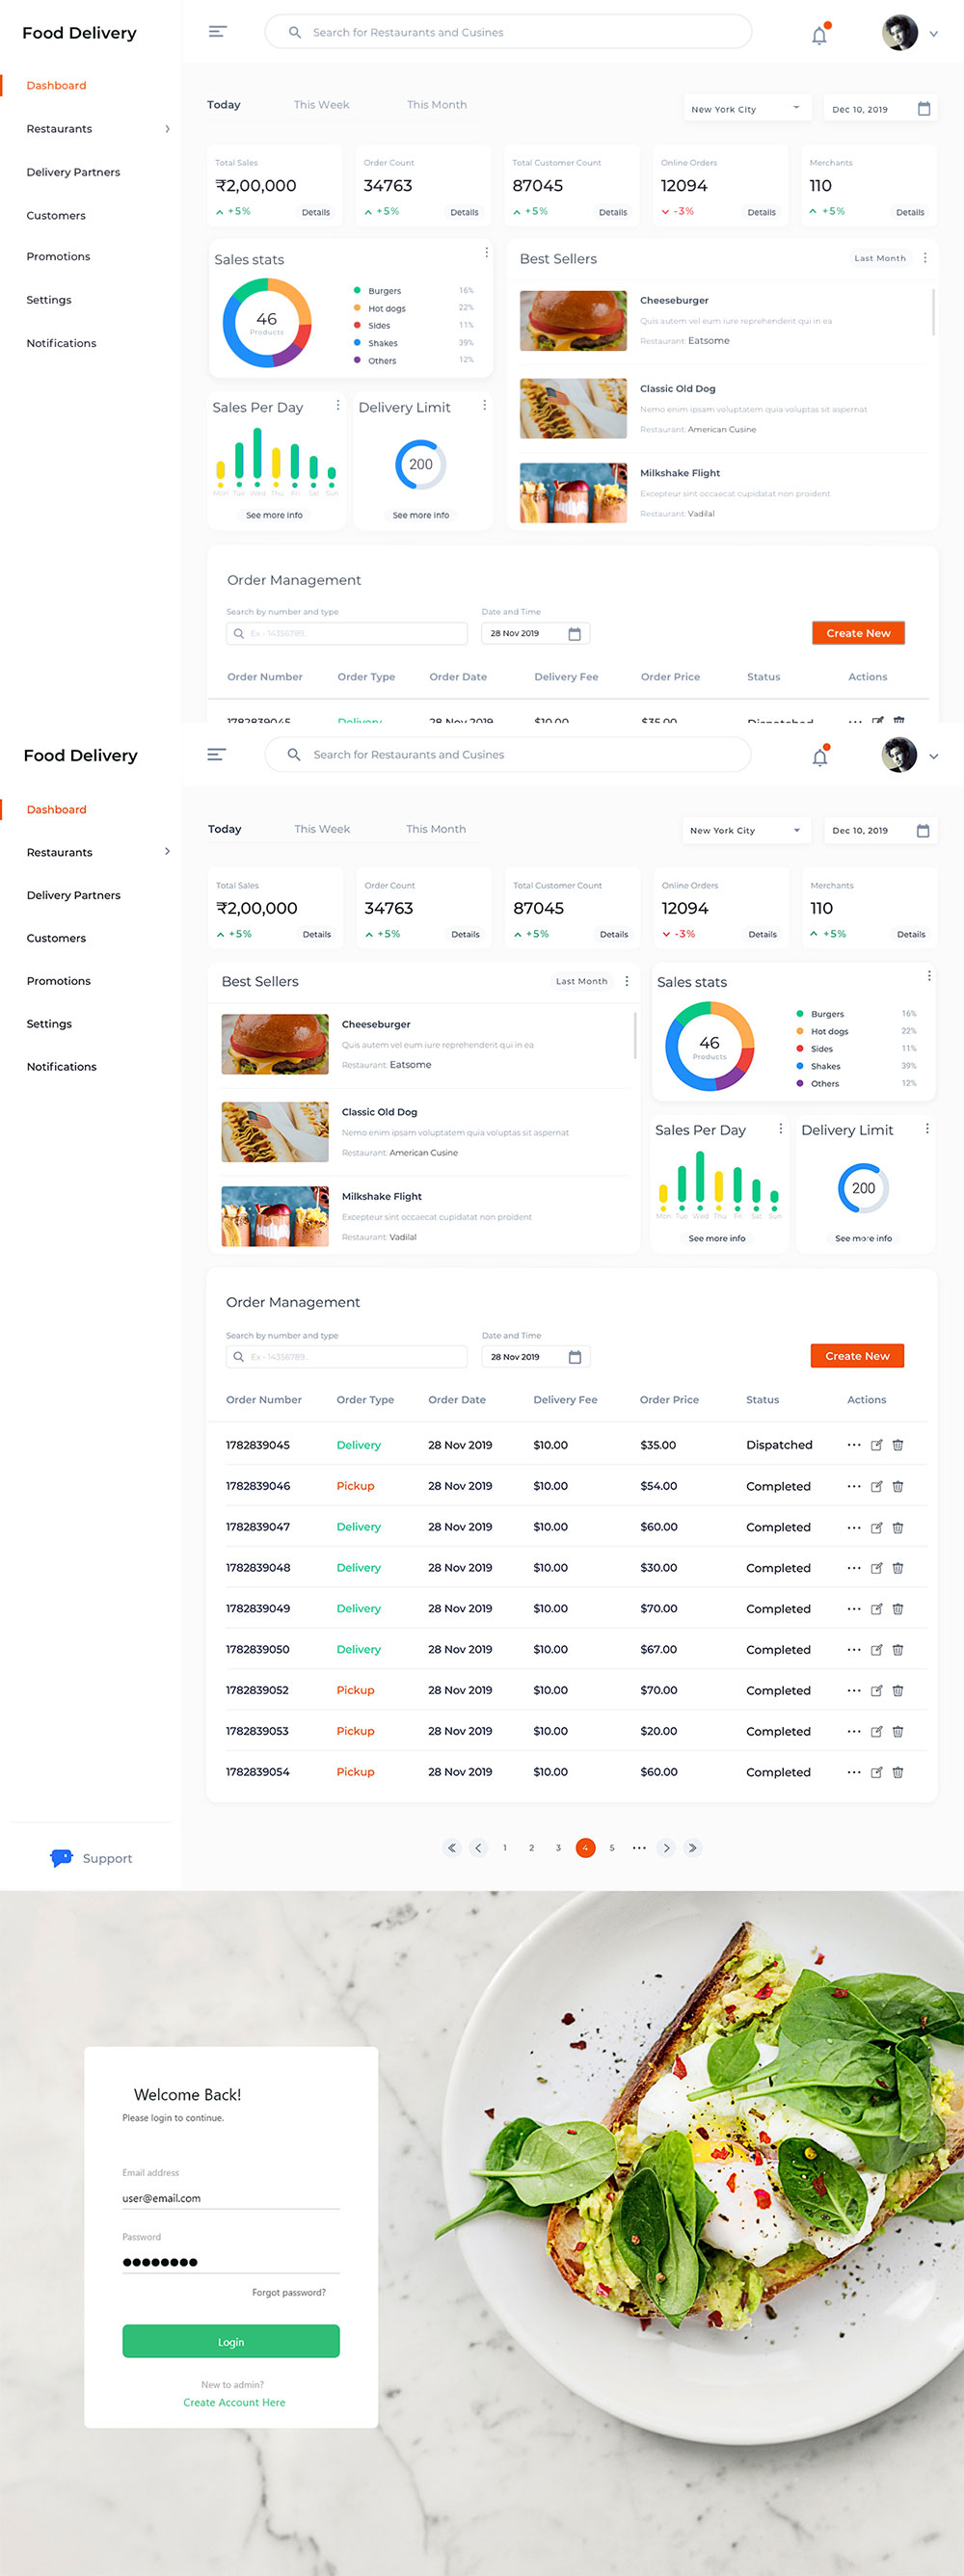This screenshot has height=2576, width=964.
Task: Open more options for order 1782839047
Action: click(854, 1527)
